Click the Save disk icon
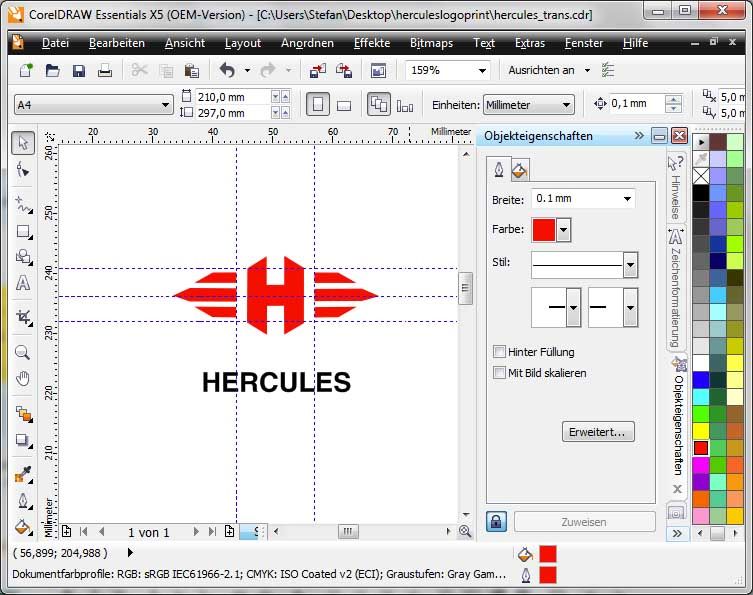Screen dimensions: 753x595 (78, 71)
